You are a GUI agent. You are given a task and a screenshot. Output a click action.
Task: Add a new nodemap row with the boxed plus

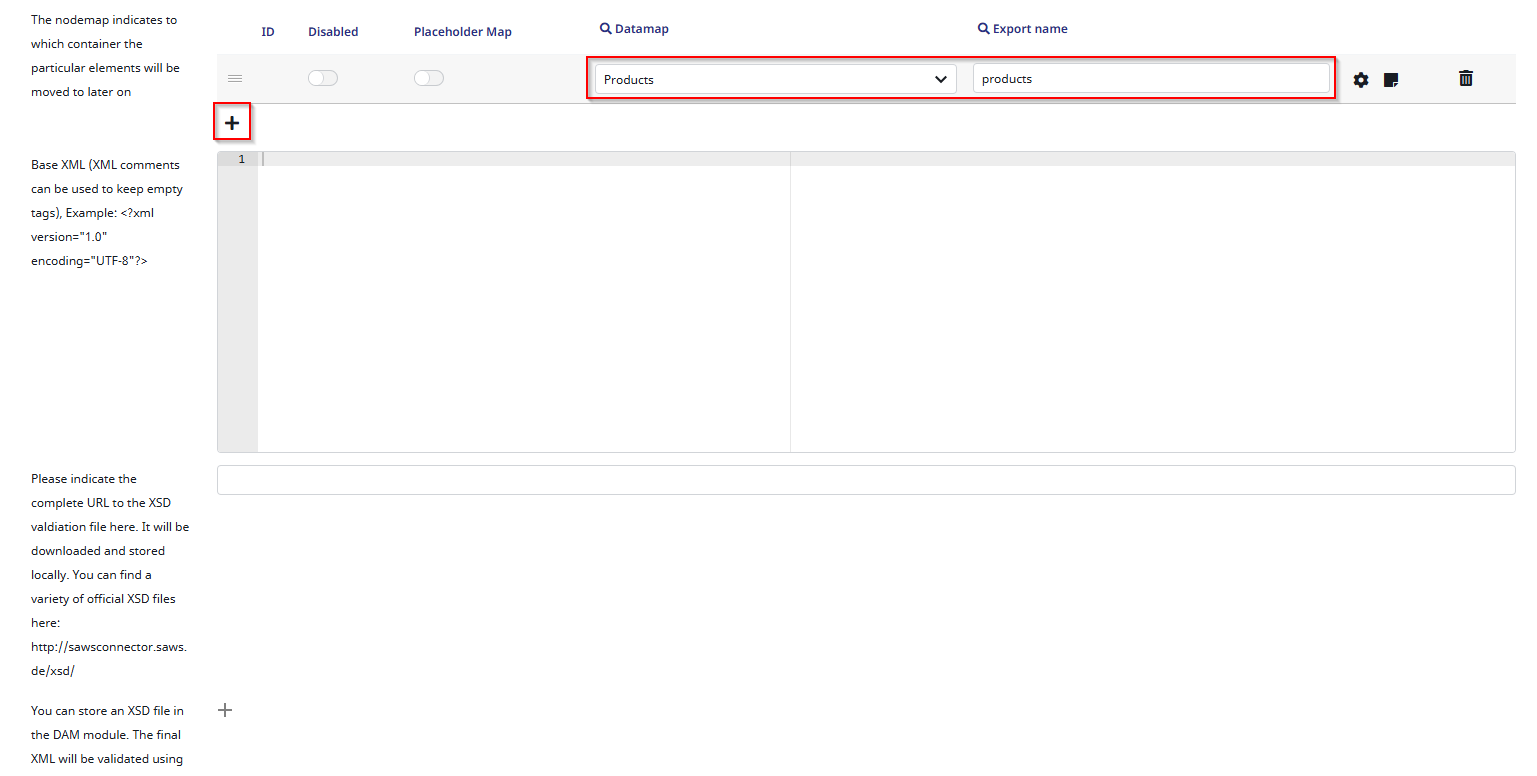[x=232, y=123]
